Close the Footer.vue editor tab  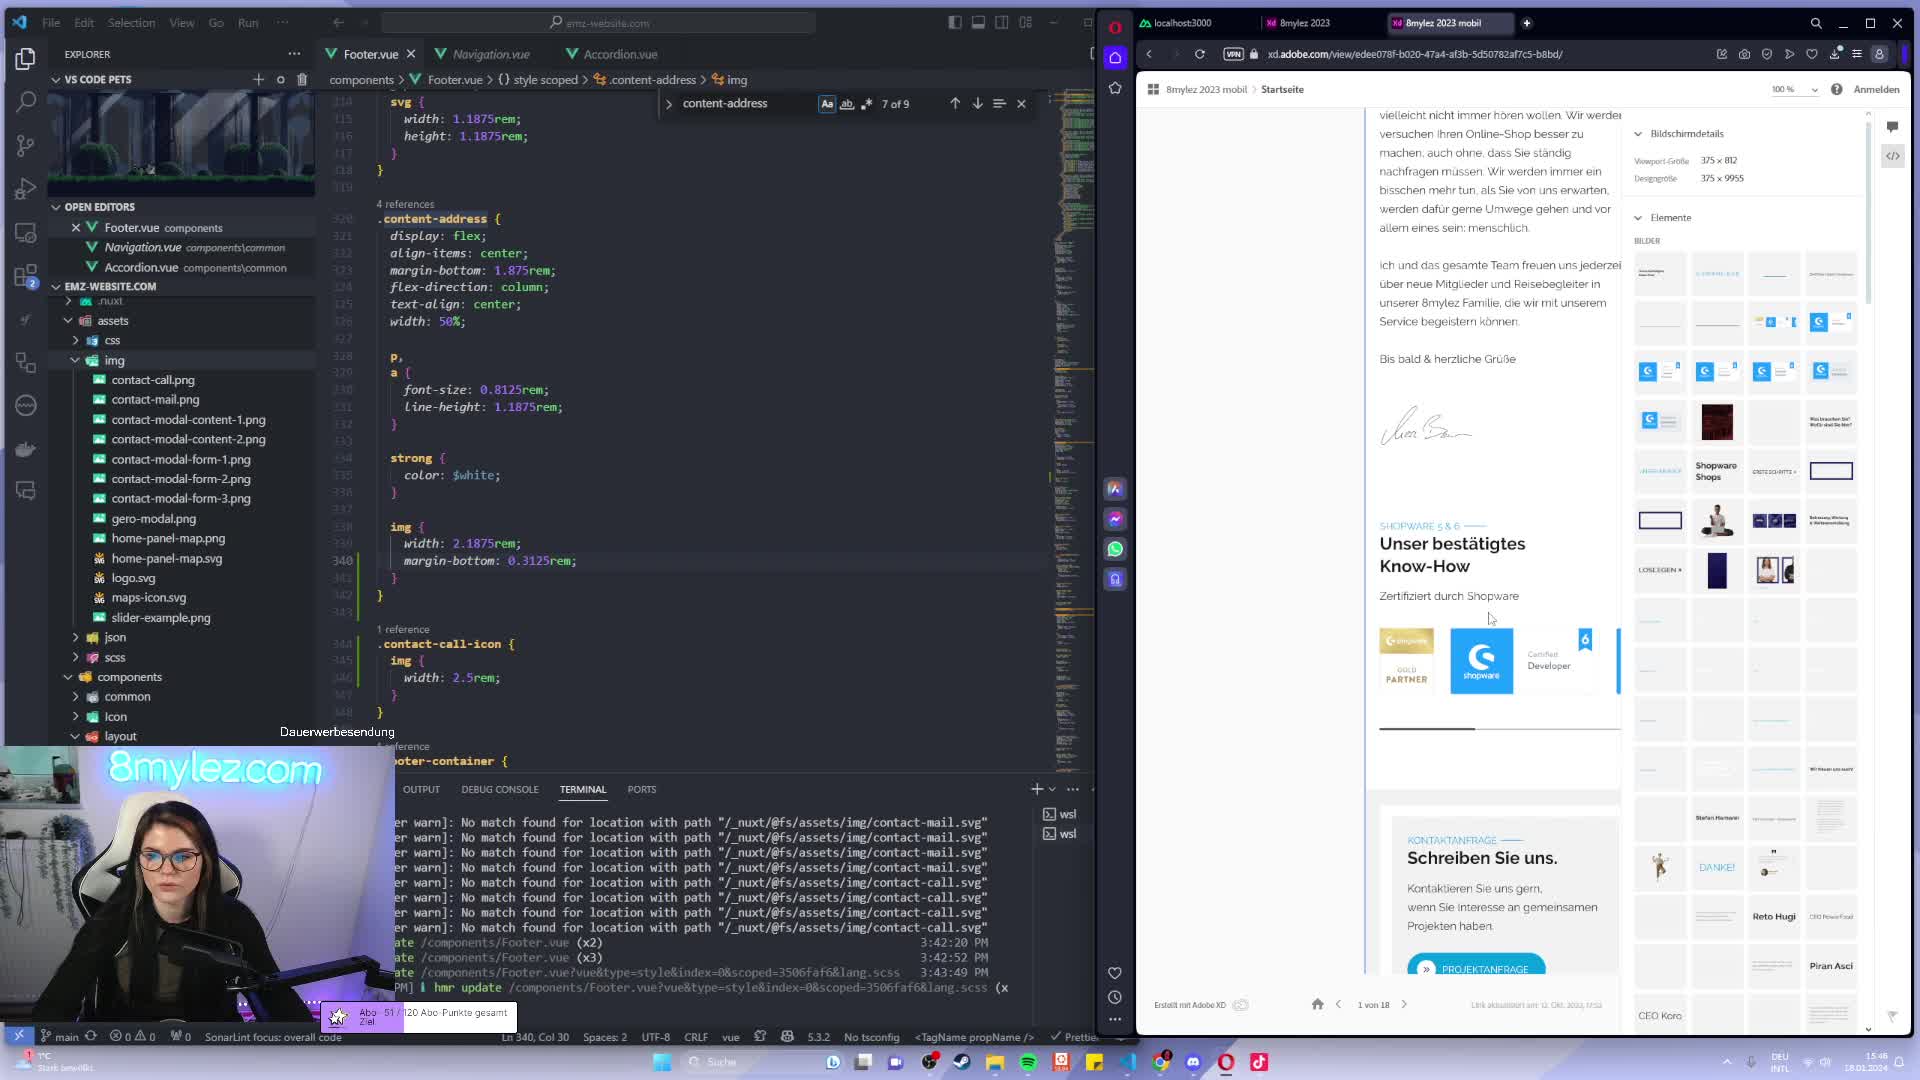pyautogui.click(x=411, y=55)
